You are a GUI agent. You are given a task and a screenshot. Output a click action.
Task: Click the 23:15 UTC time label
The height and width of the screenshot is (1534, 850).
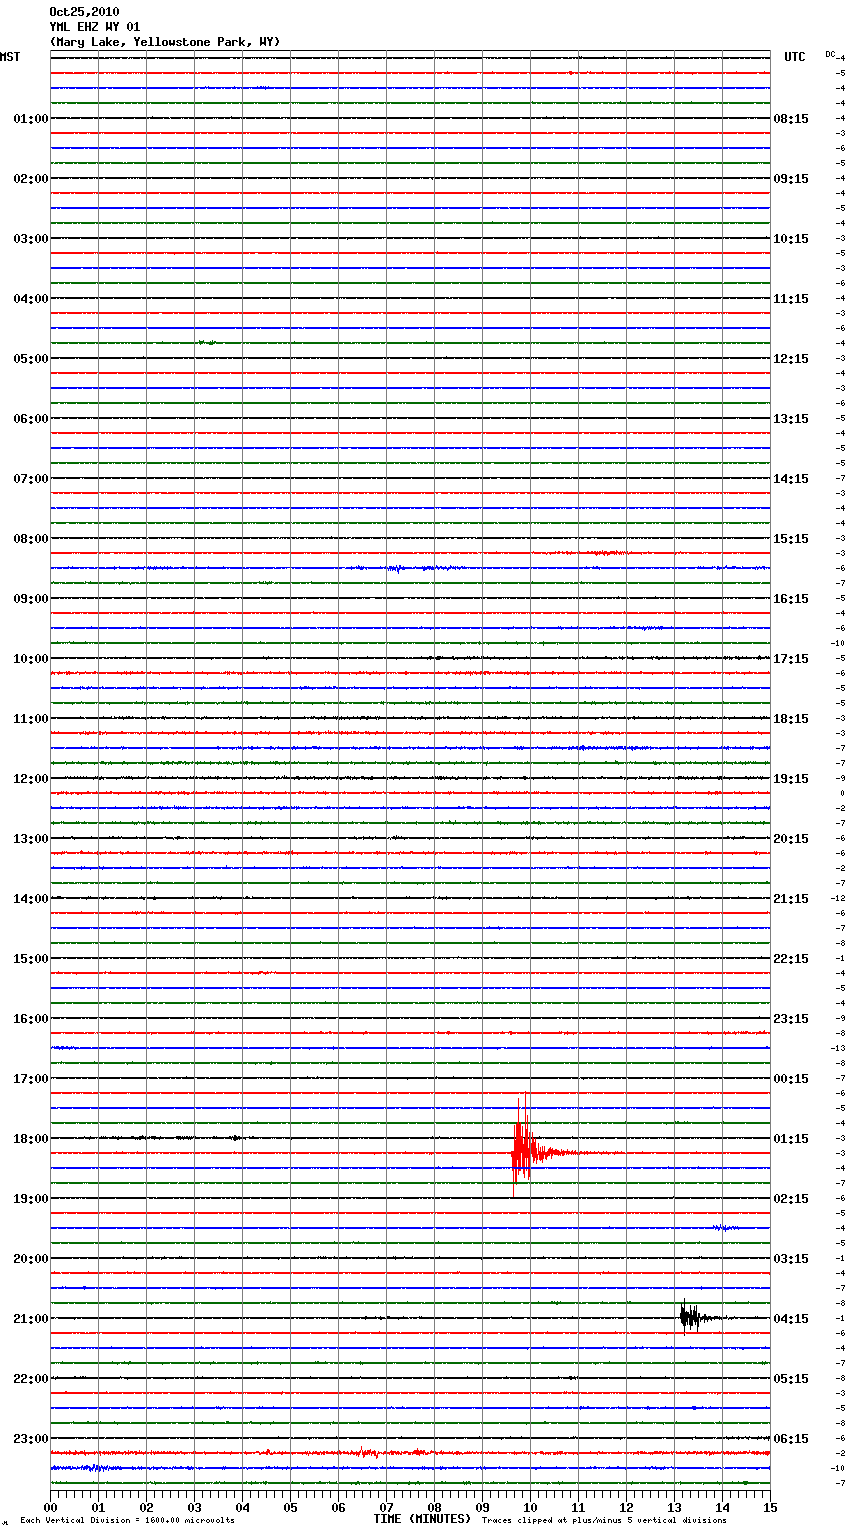(791, 1019)
